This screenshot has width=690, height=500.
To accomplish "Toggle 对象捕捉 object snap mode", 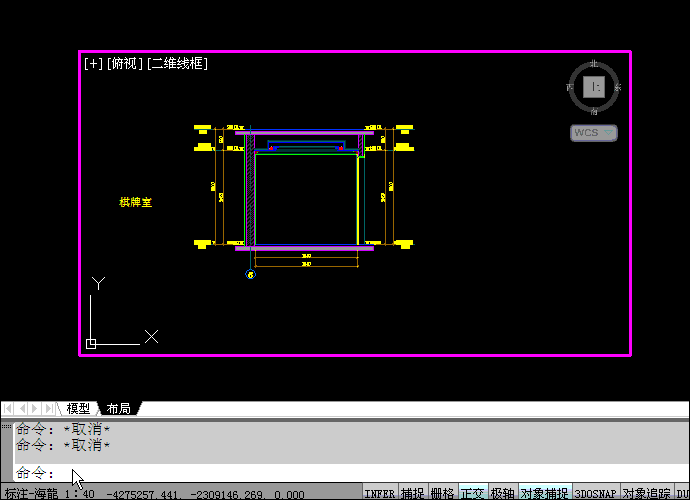I will click(544, 493).
